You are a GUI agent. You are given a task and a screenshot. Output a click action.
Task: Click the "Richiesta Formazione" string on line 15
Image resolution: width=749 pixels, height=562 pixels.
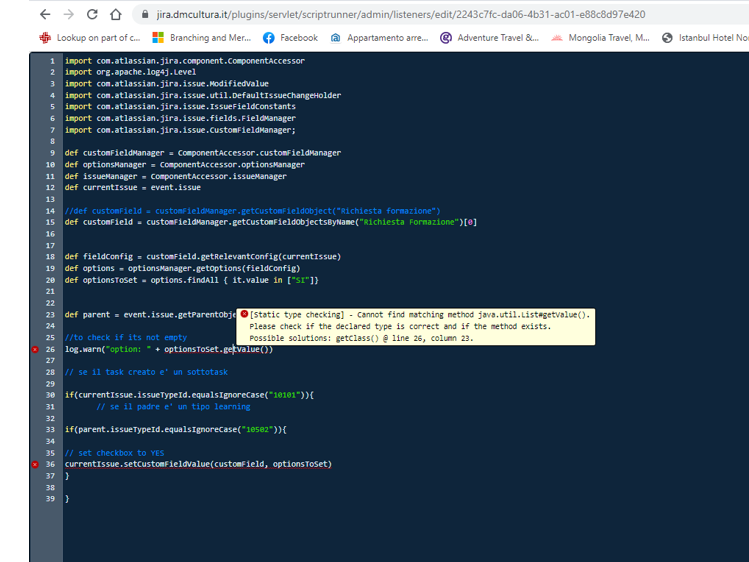(x=409, y=222)
